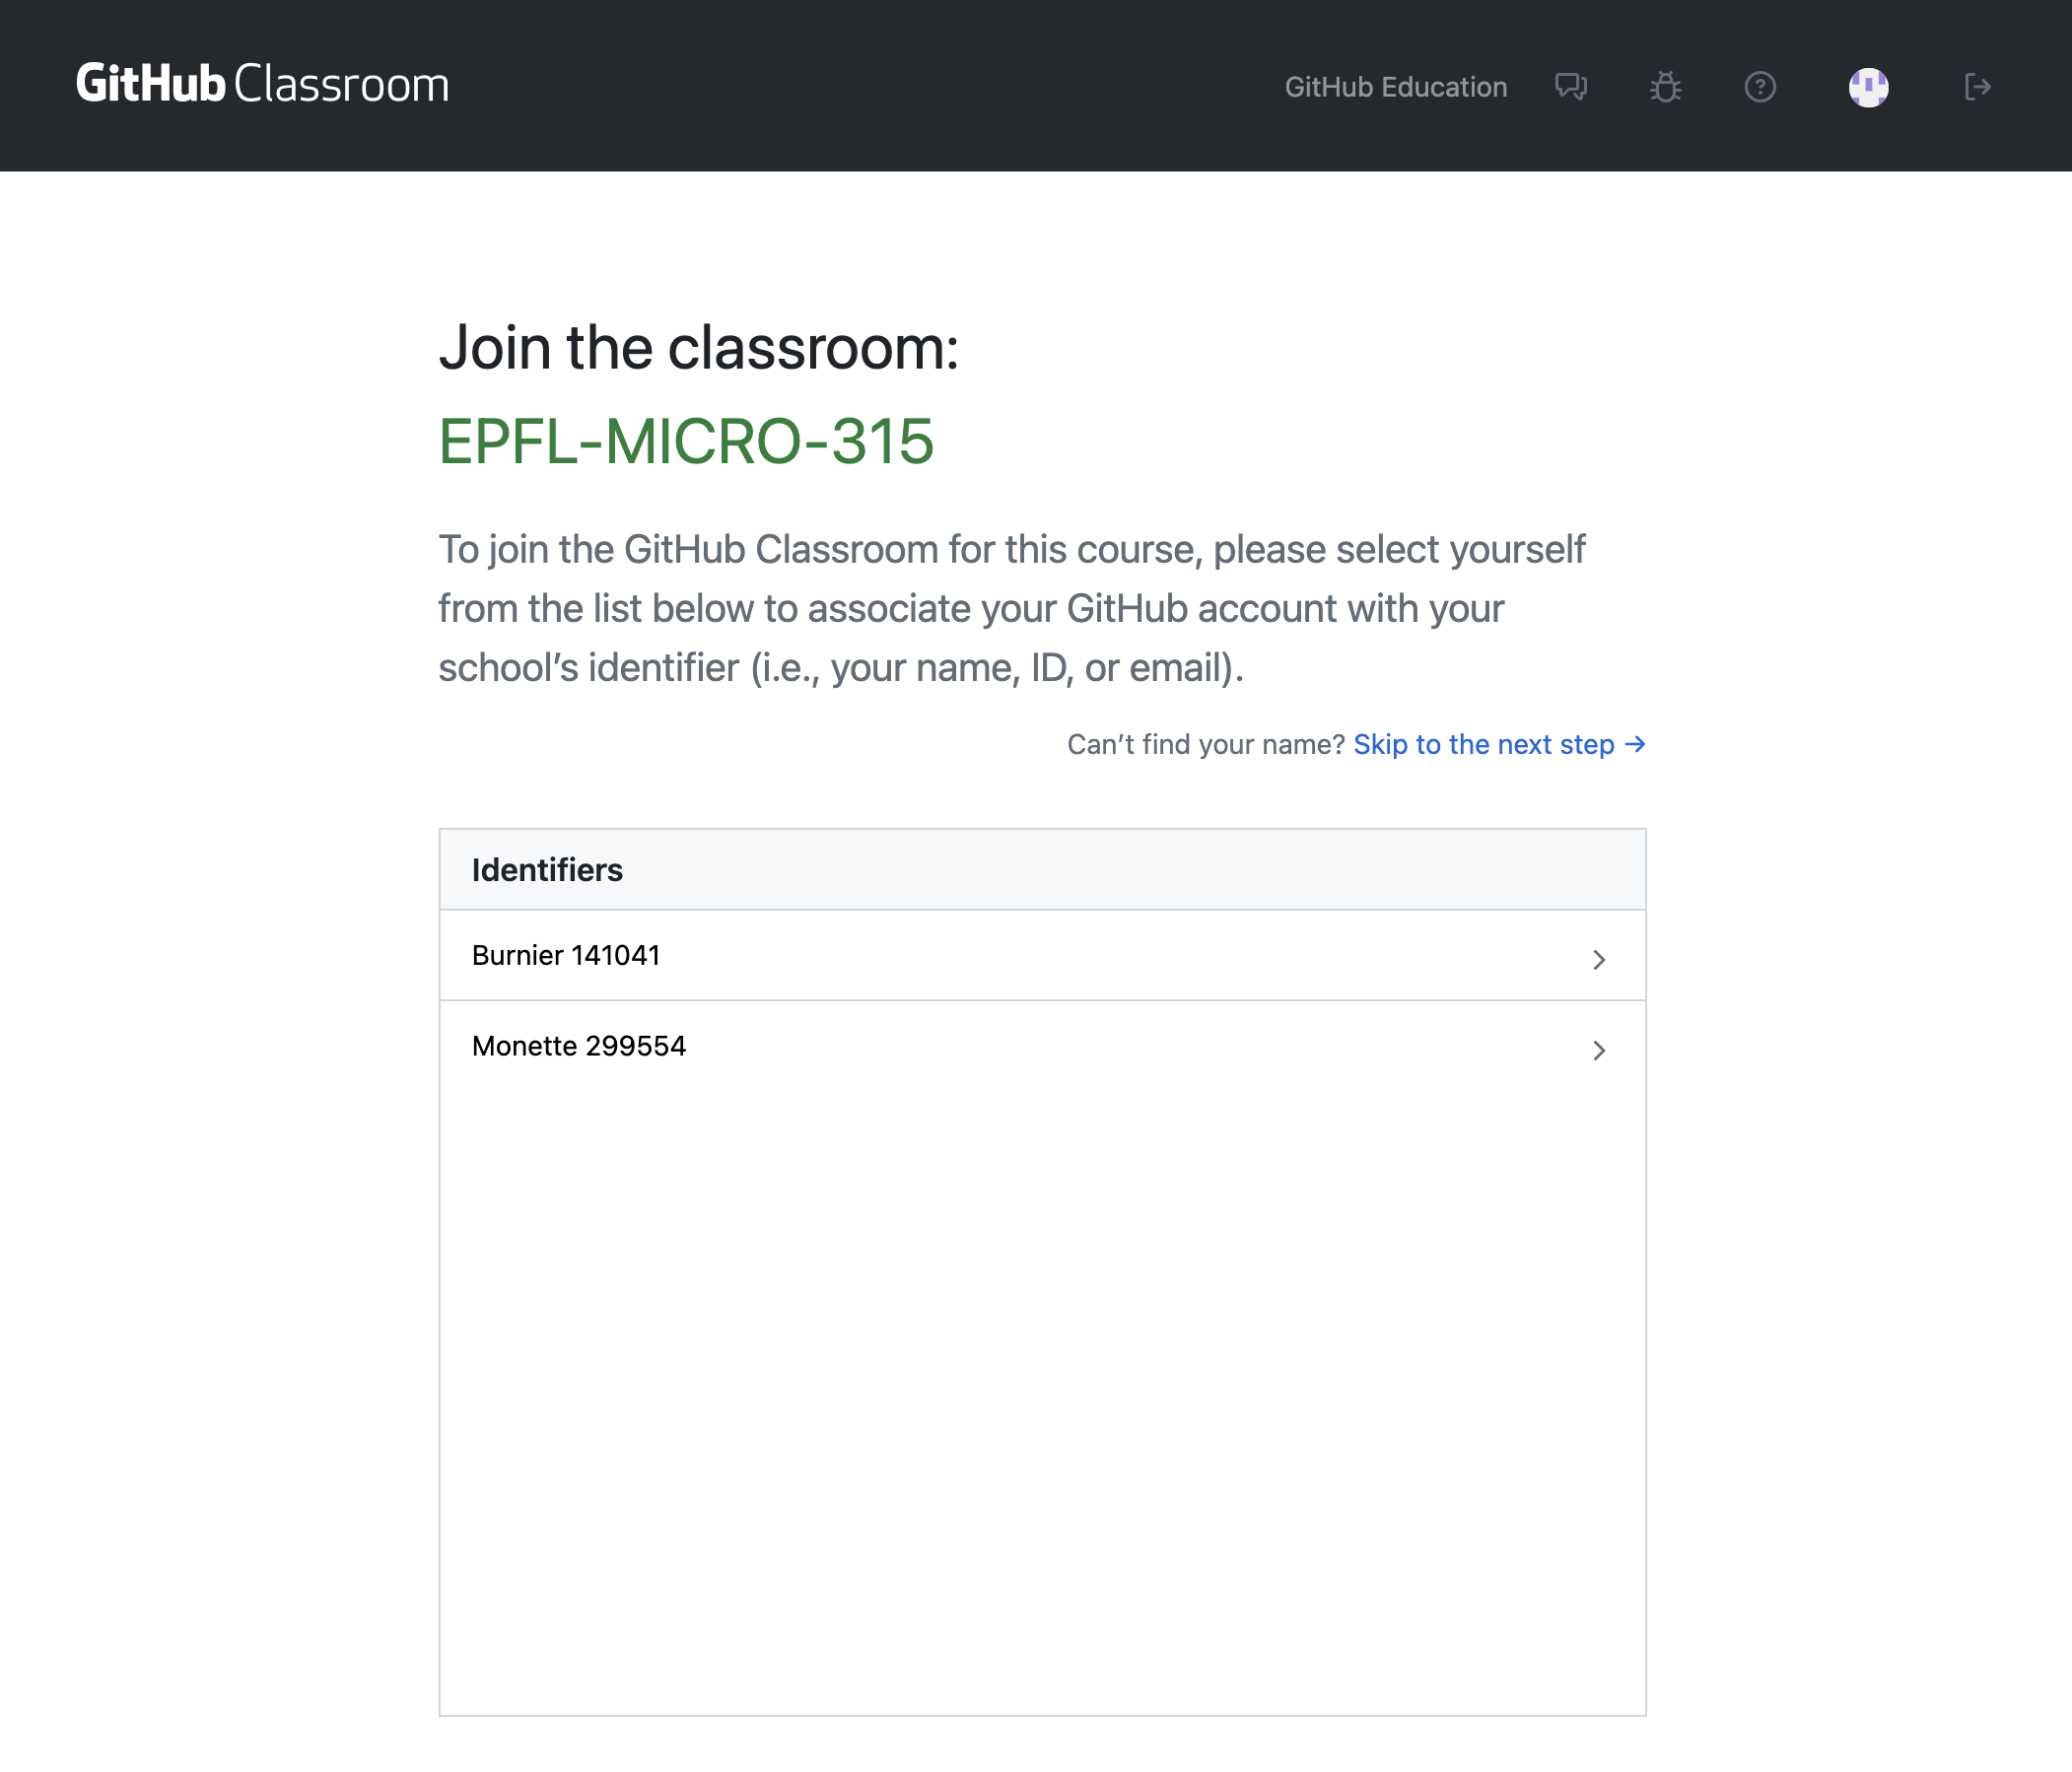Click the instructions paragraph text
This screenshot has width=2072, height=1772.
click(x=1010, y=608)
